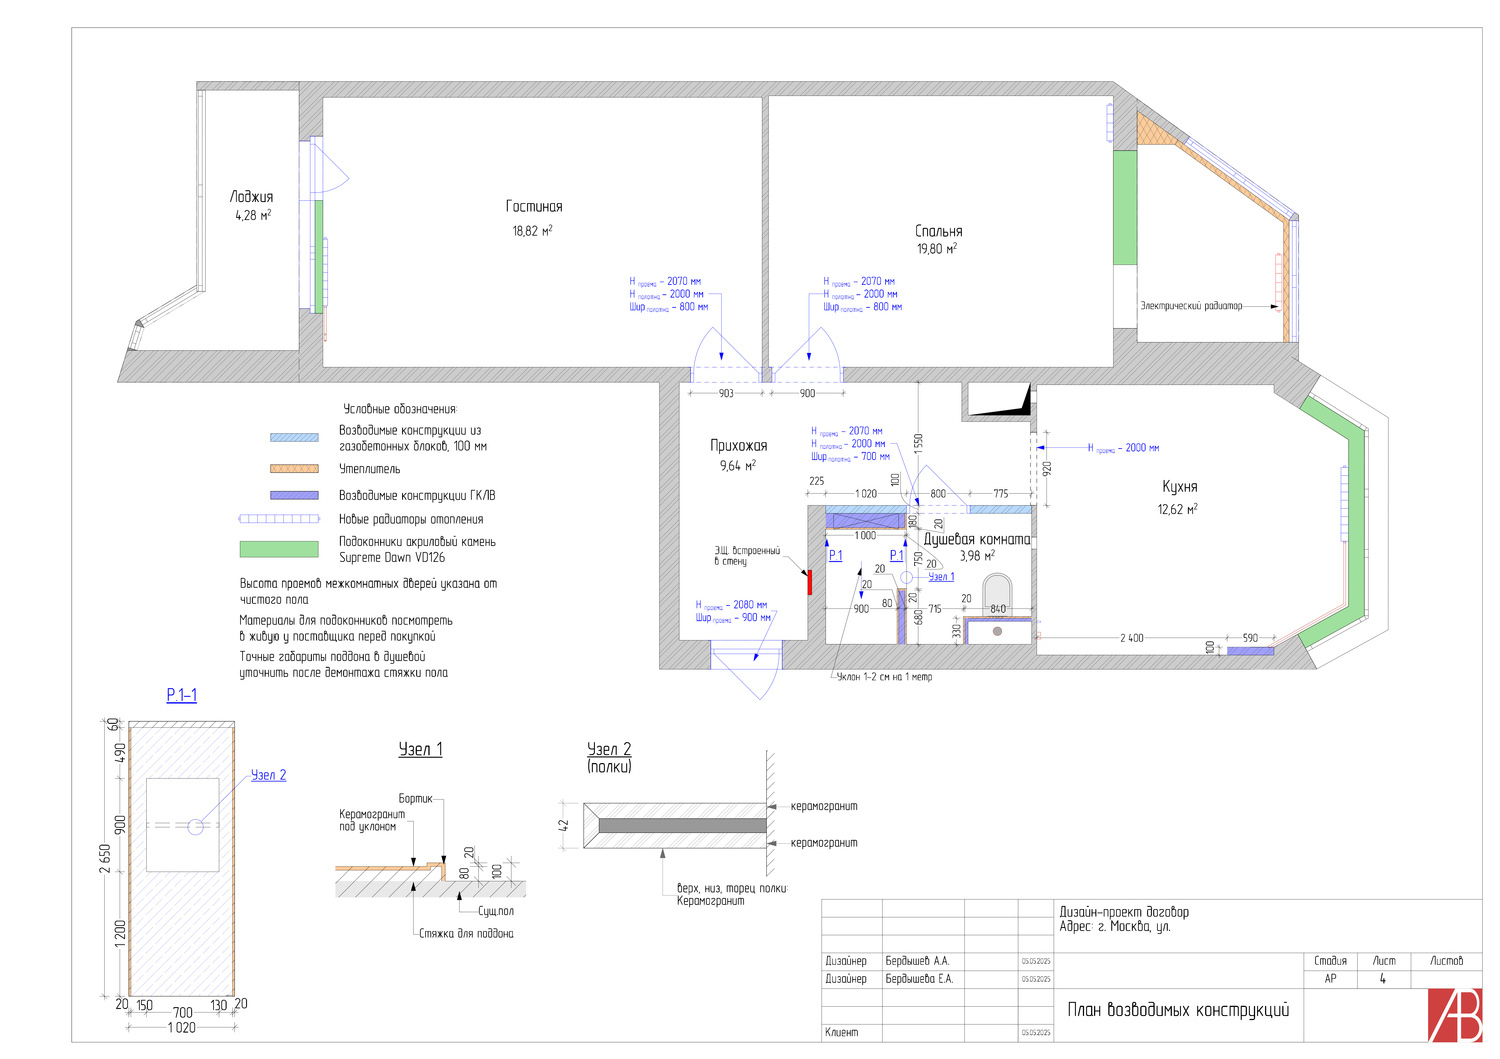1500x1059 pixels.
Task: Click the drain circle in section P.1-1
Action: point(195,826)
